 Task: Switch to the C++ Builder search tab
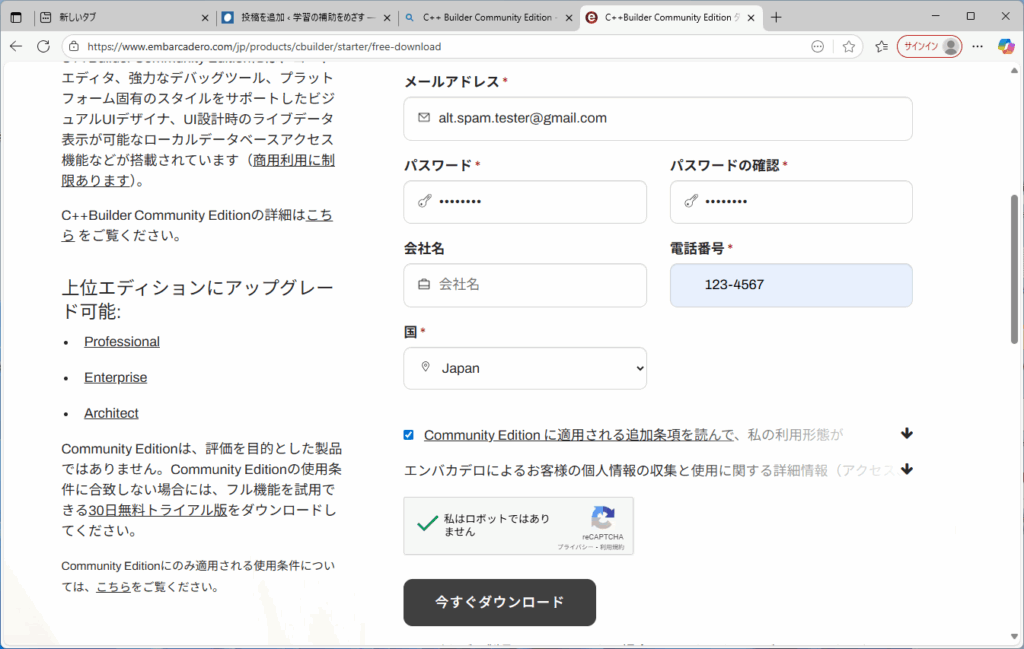click(487, 18)
